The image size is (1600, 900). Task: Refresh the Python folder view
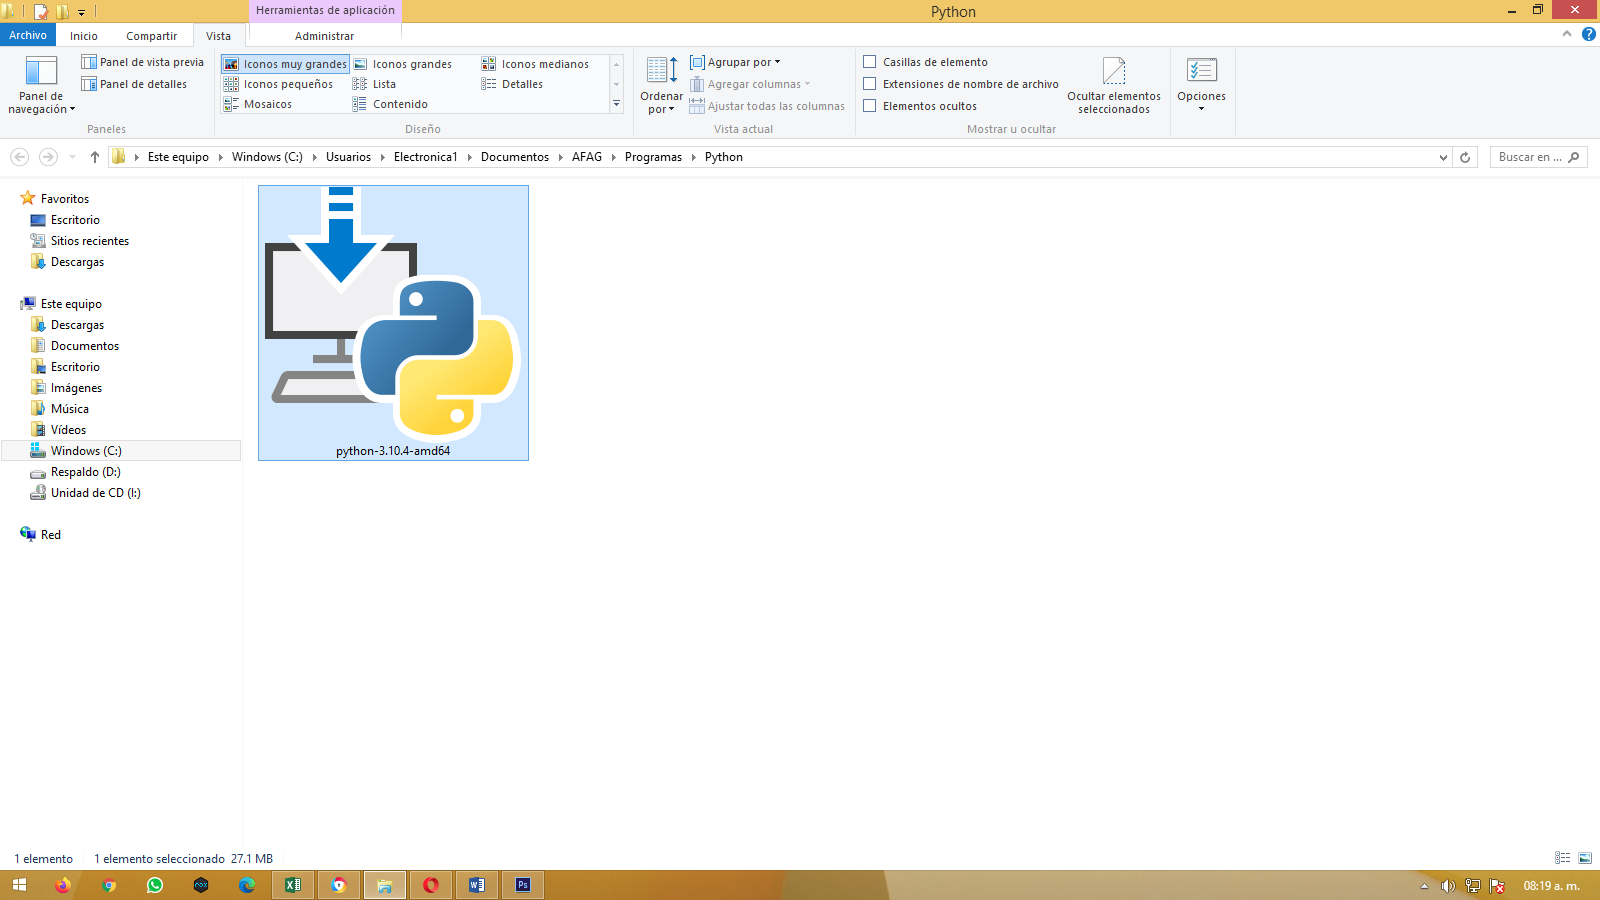click(1465, 157)
